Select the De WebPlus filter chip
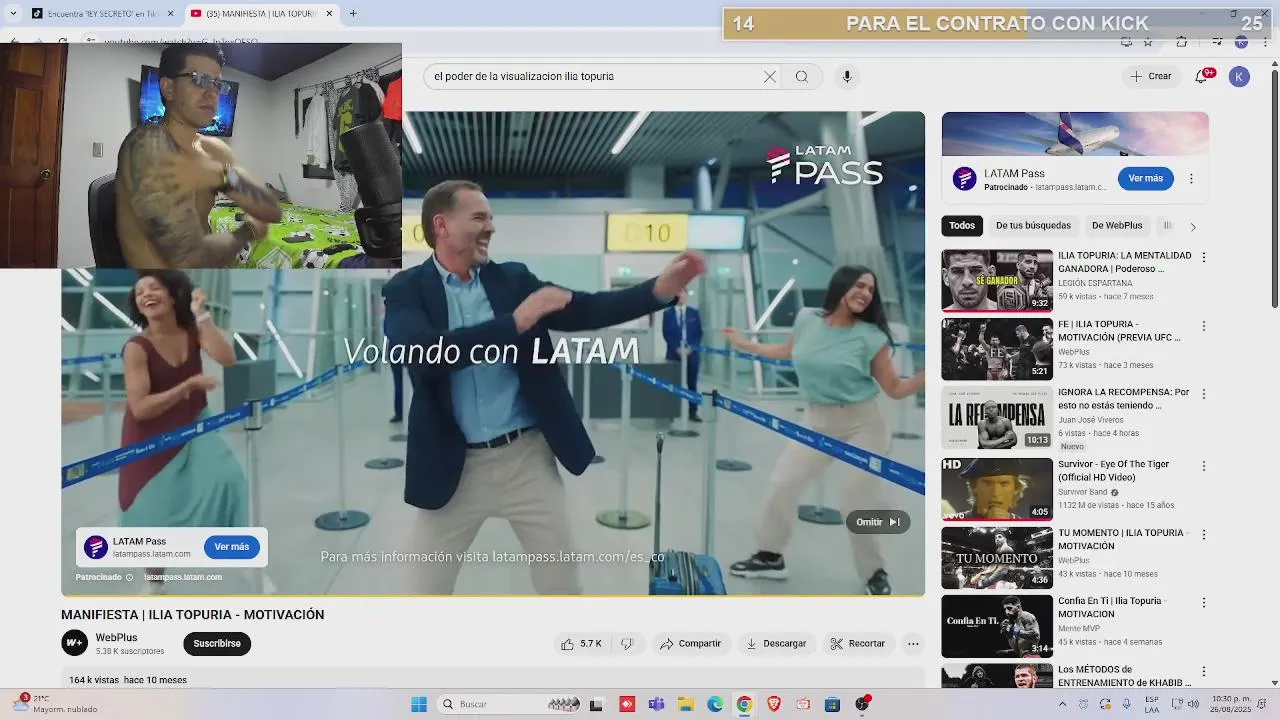The width and height of the screenshot is (1280, 720). tap(1117, 226)
